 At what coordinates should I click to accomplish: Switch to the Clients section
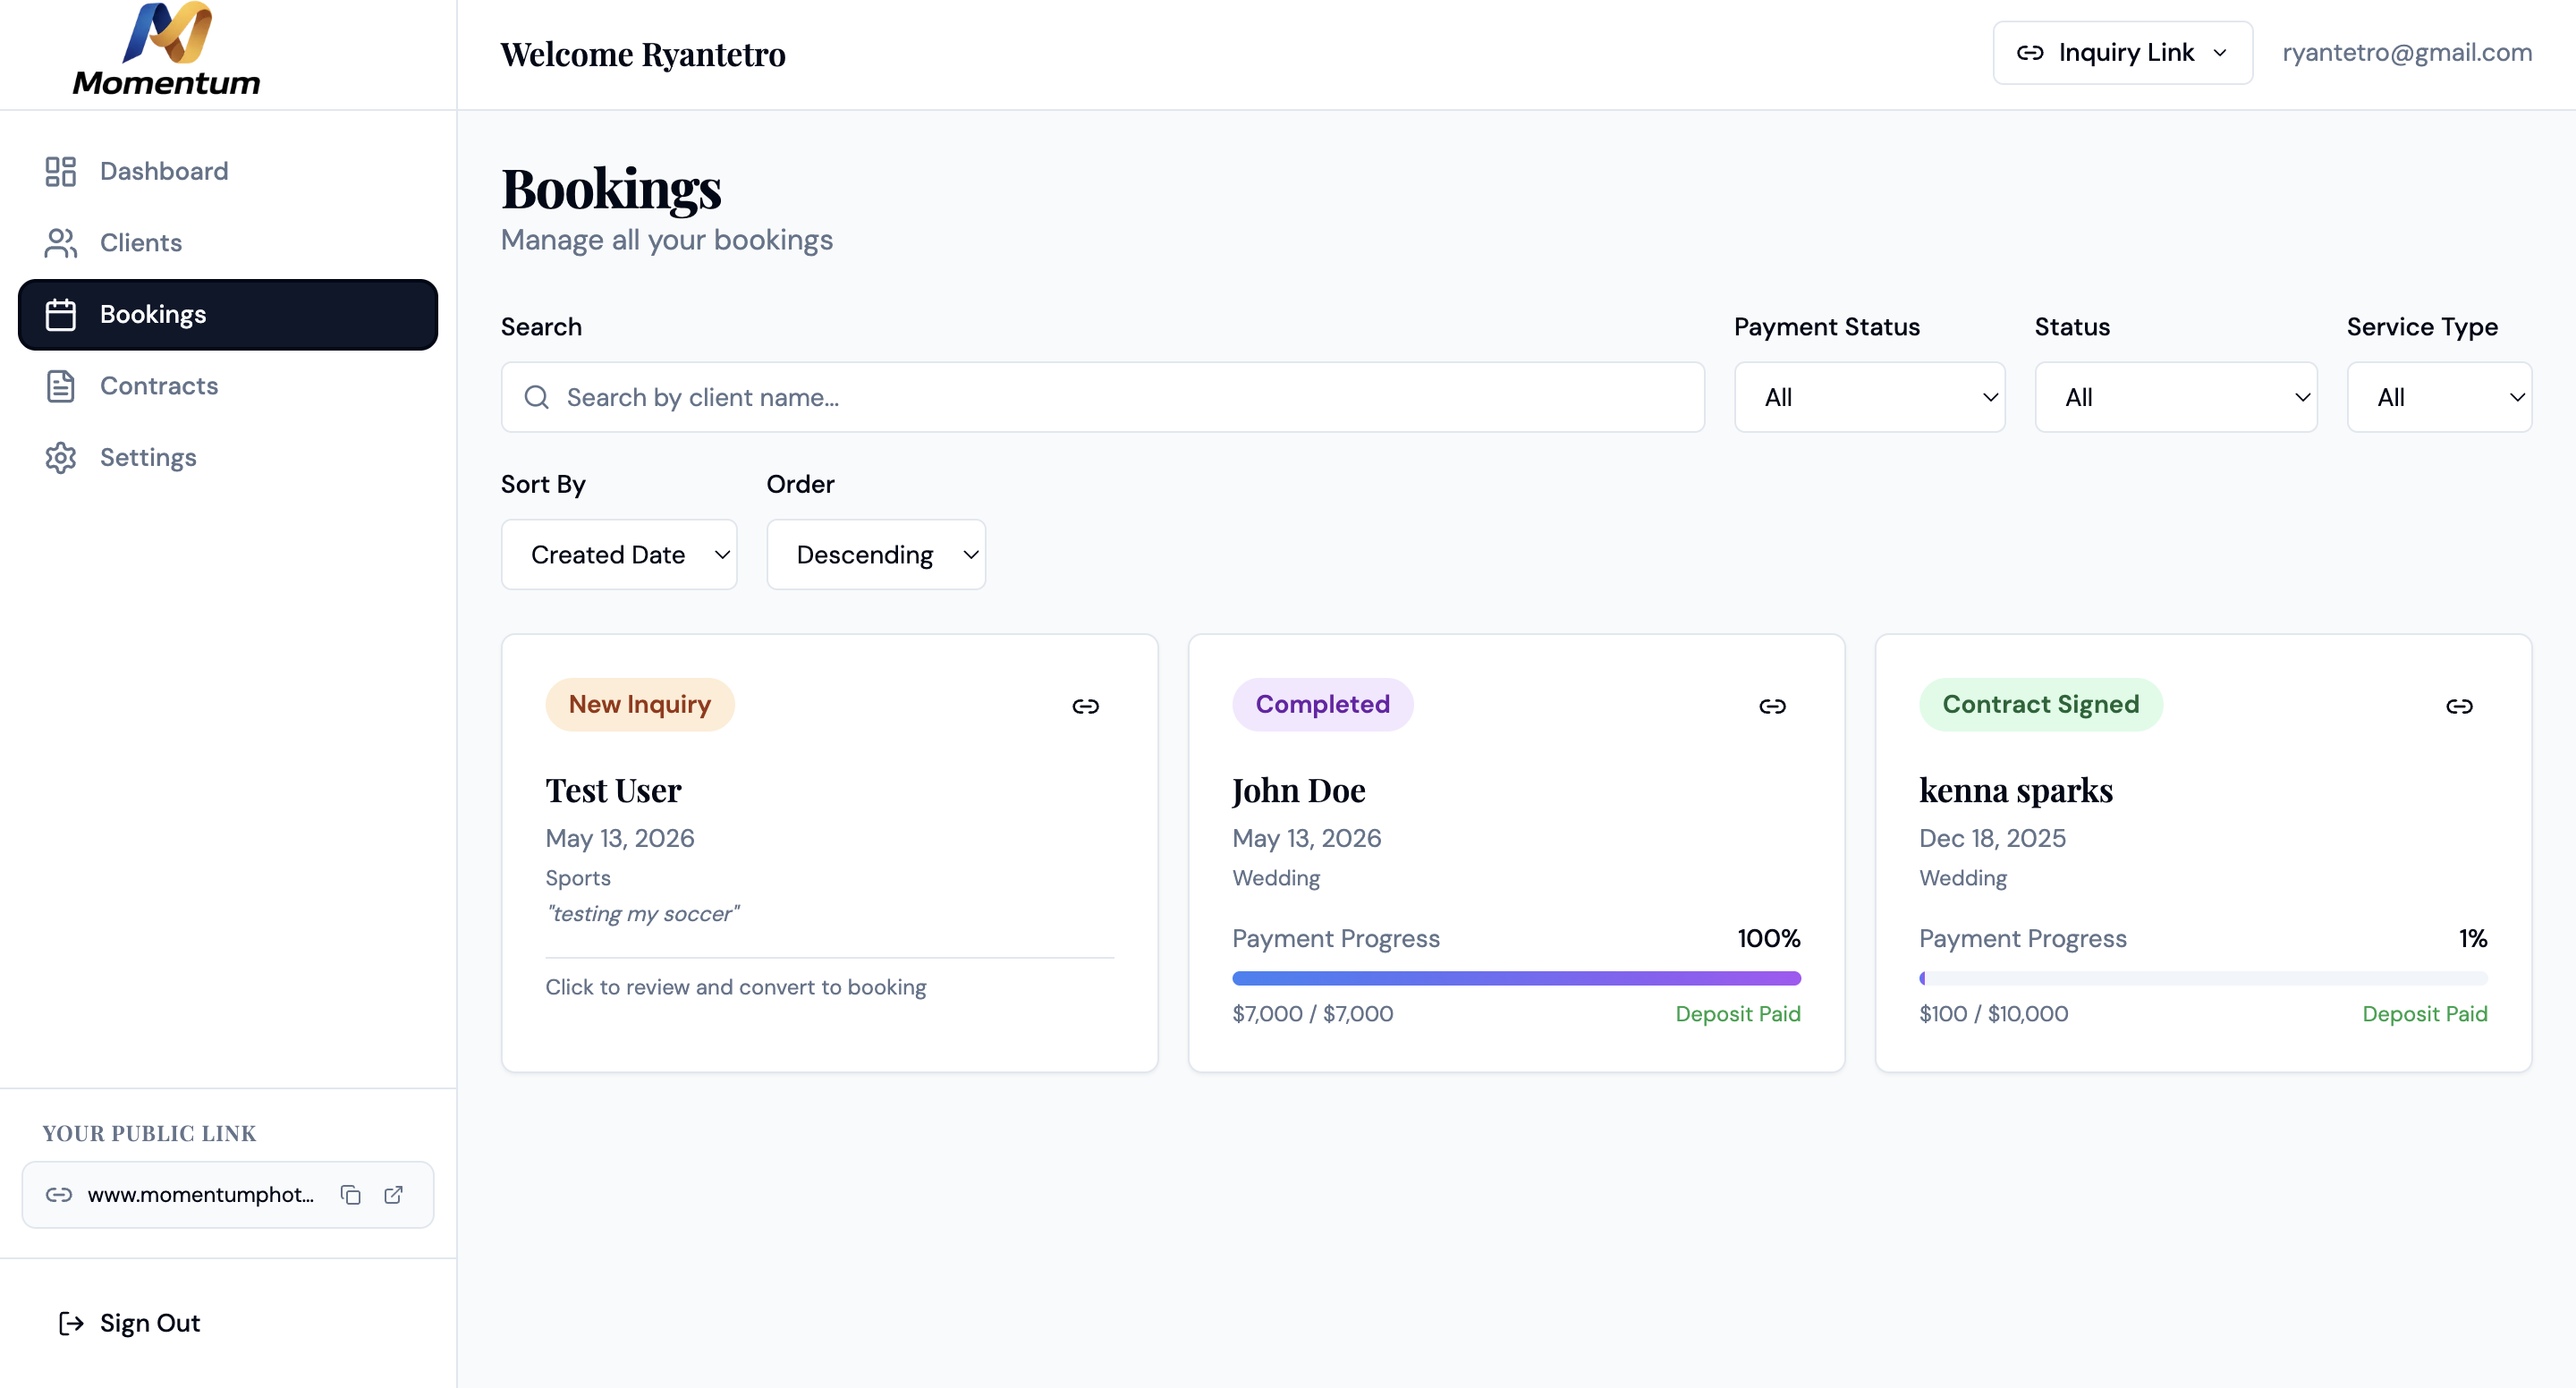pyautogui.click(x=140, y=242)
